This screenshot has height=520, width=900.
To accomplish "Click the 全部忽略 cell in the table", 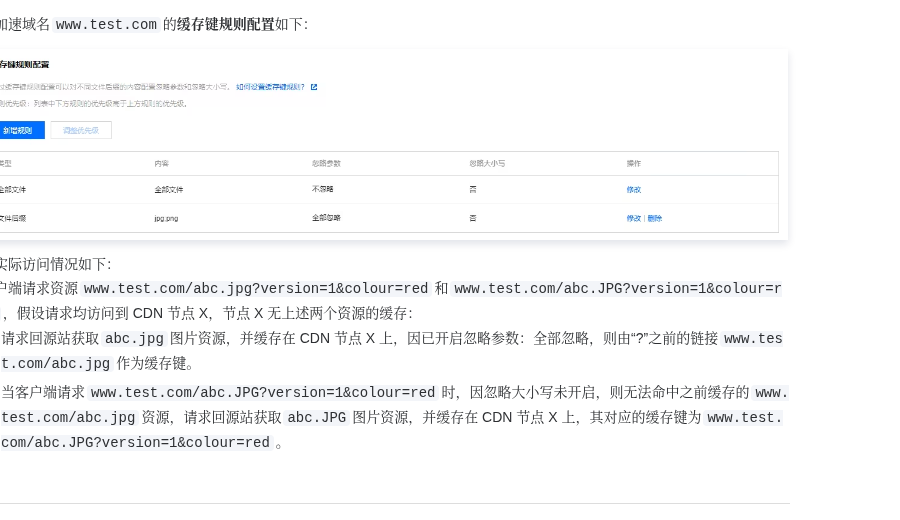I will point(326,218).
